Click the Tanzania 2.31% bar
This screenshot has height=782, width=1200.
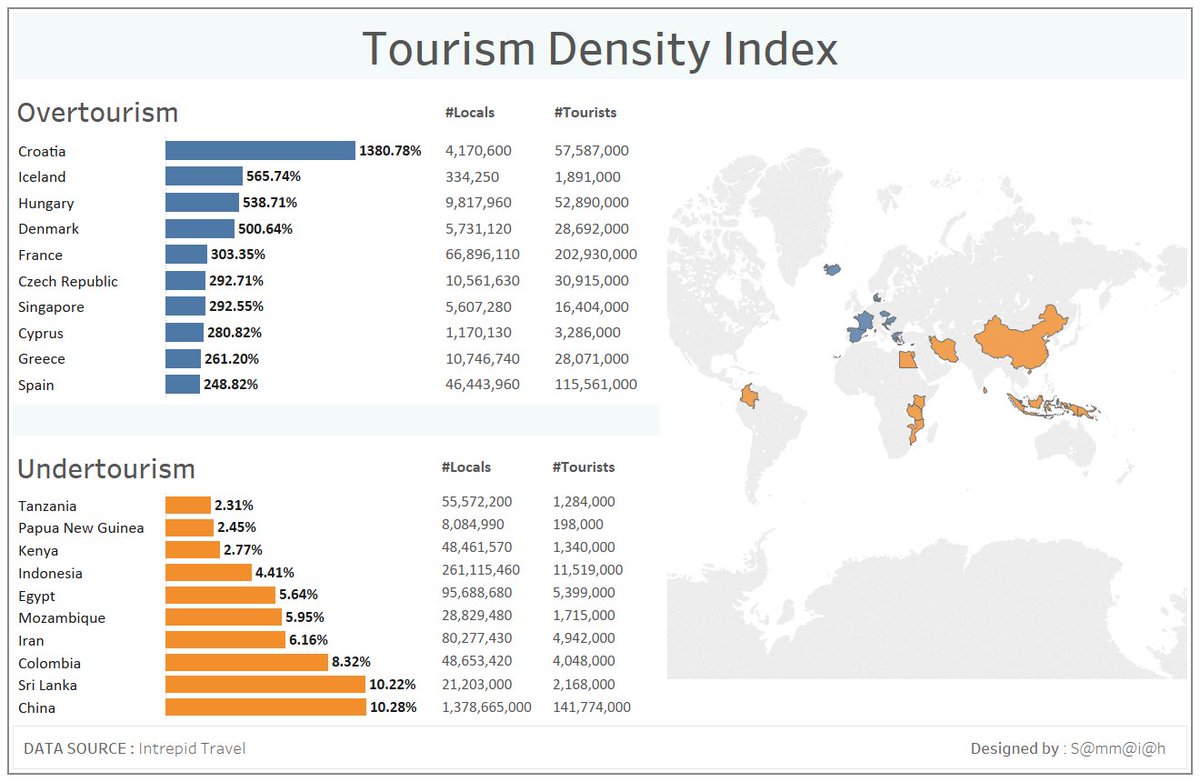point(188,505)
